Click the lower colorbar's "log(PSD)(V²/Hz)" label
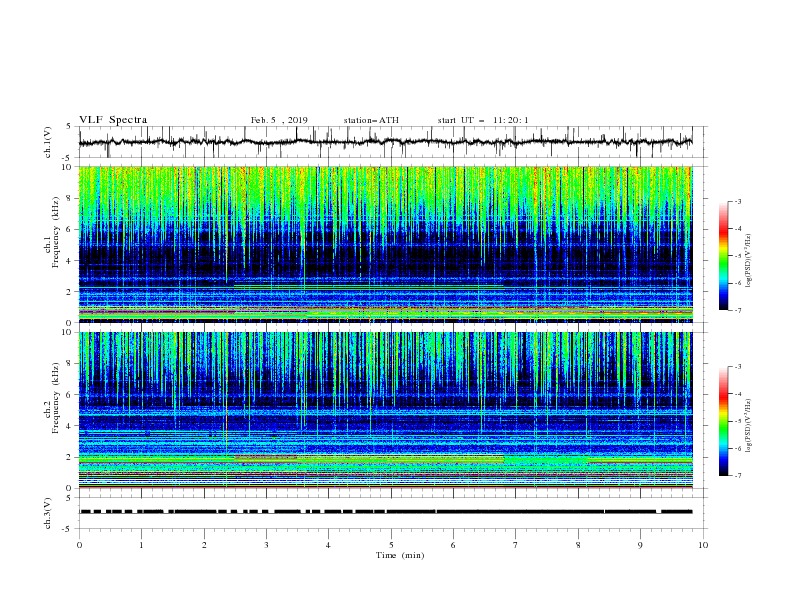This screenshot has height=612, width=792. 748,426
